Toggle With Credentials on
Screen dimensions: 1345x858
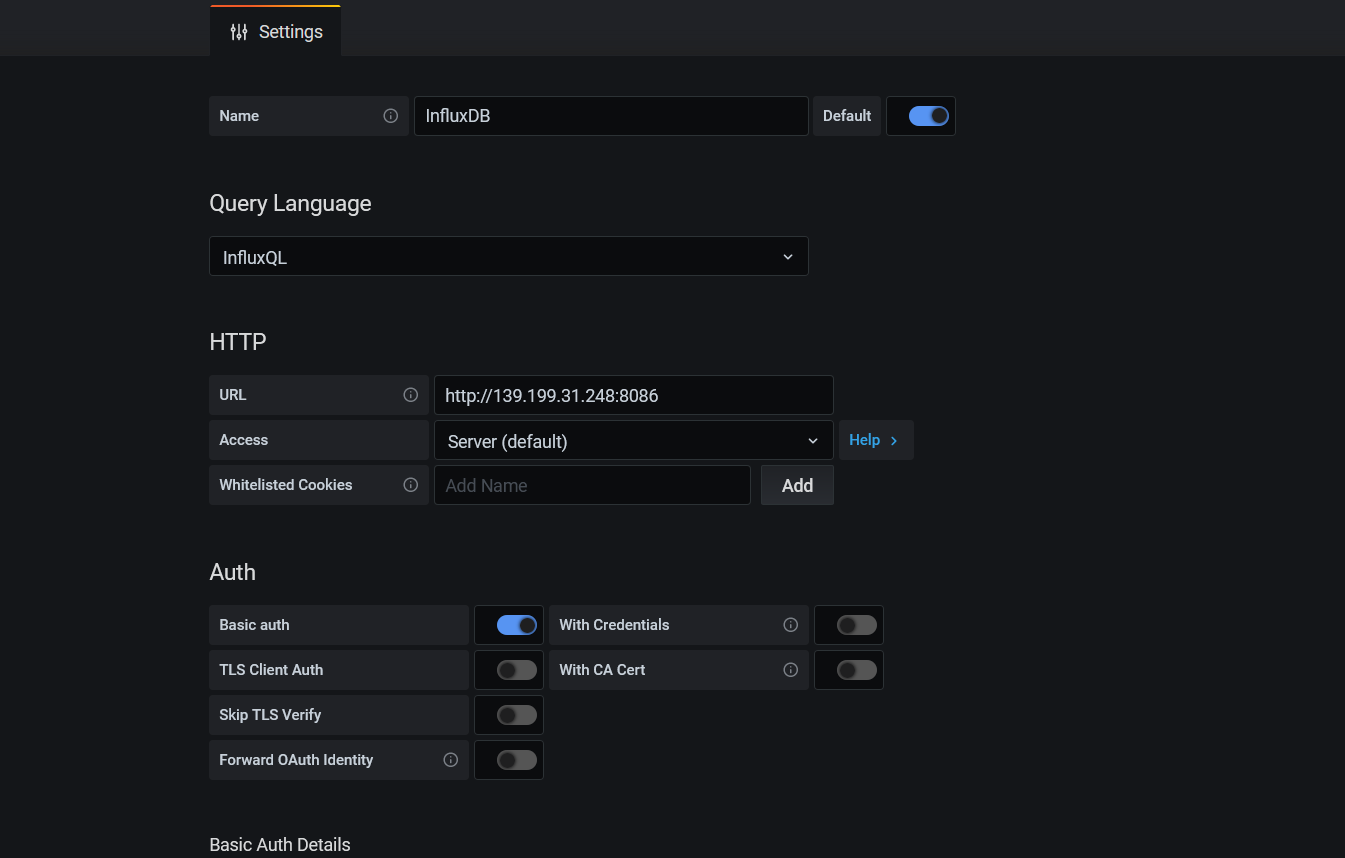(848, 624)
